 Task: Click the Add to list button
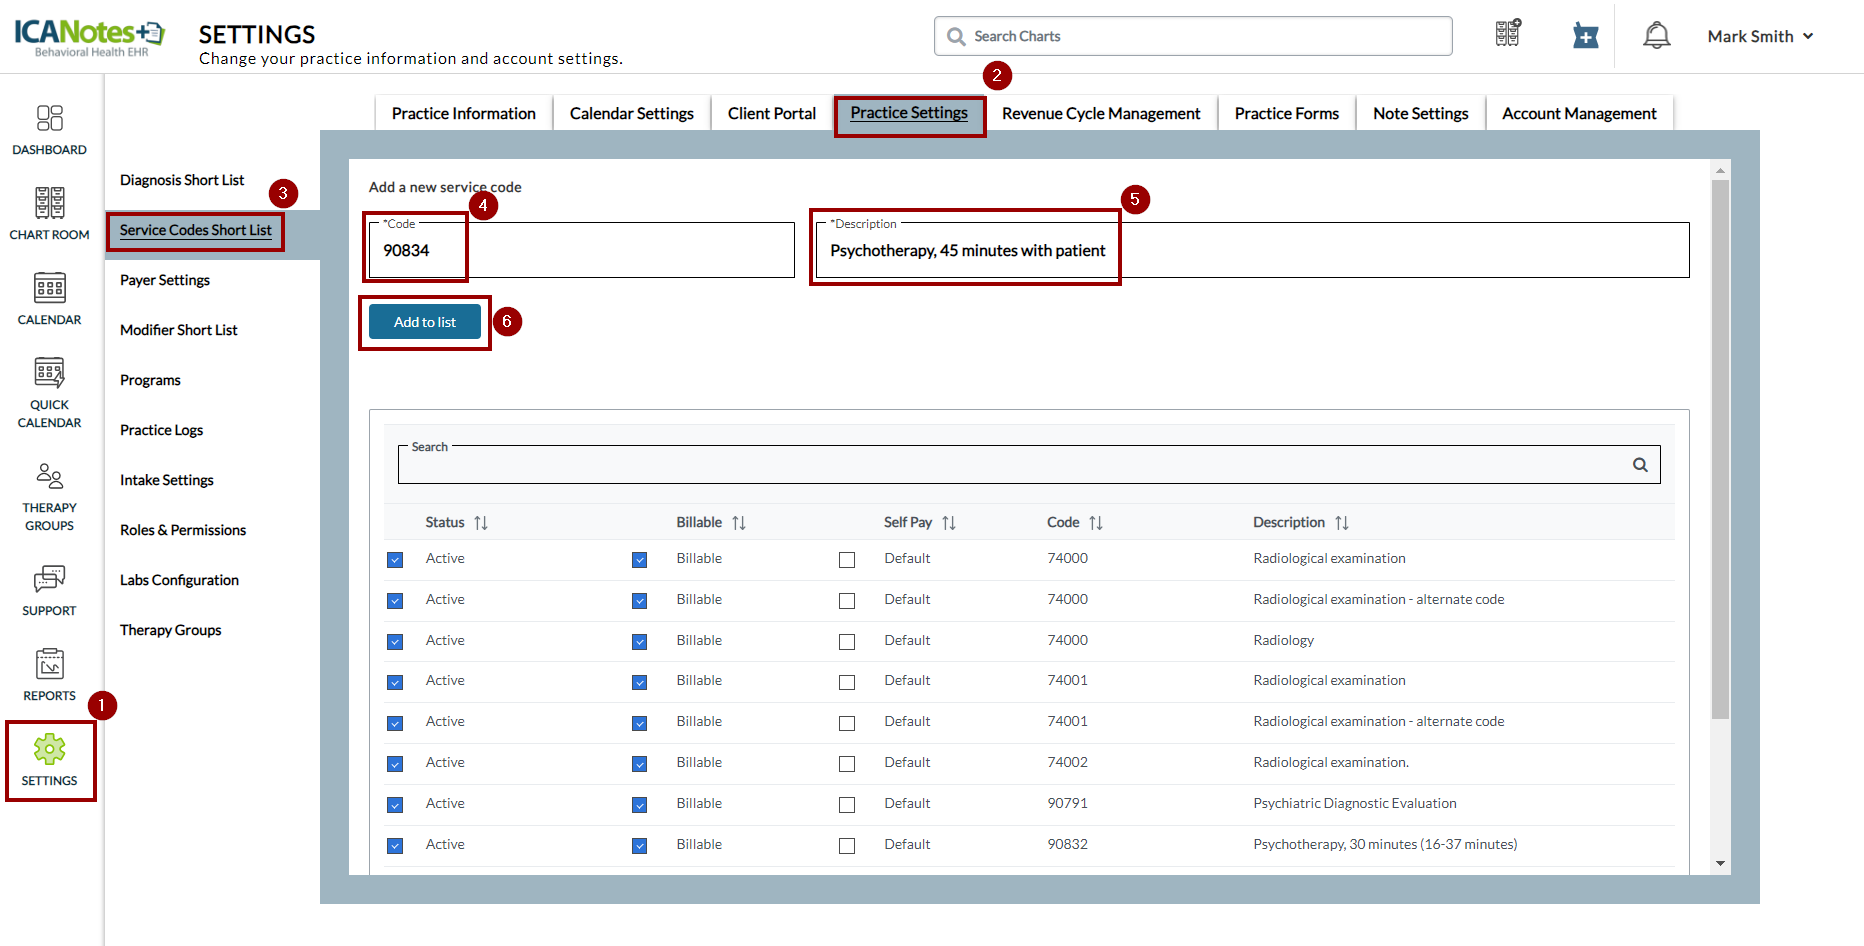point(424,322)
